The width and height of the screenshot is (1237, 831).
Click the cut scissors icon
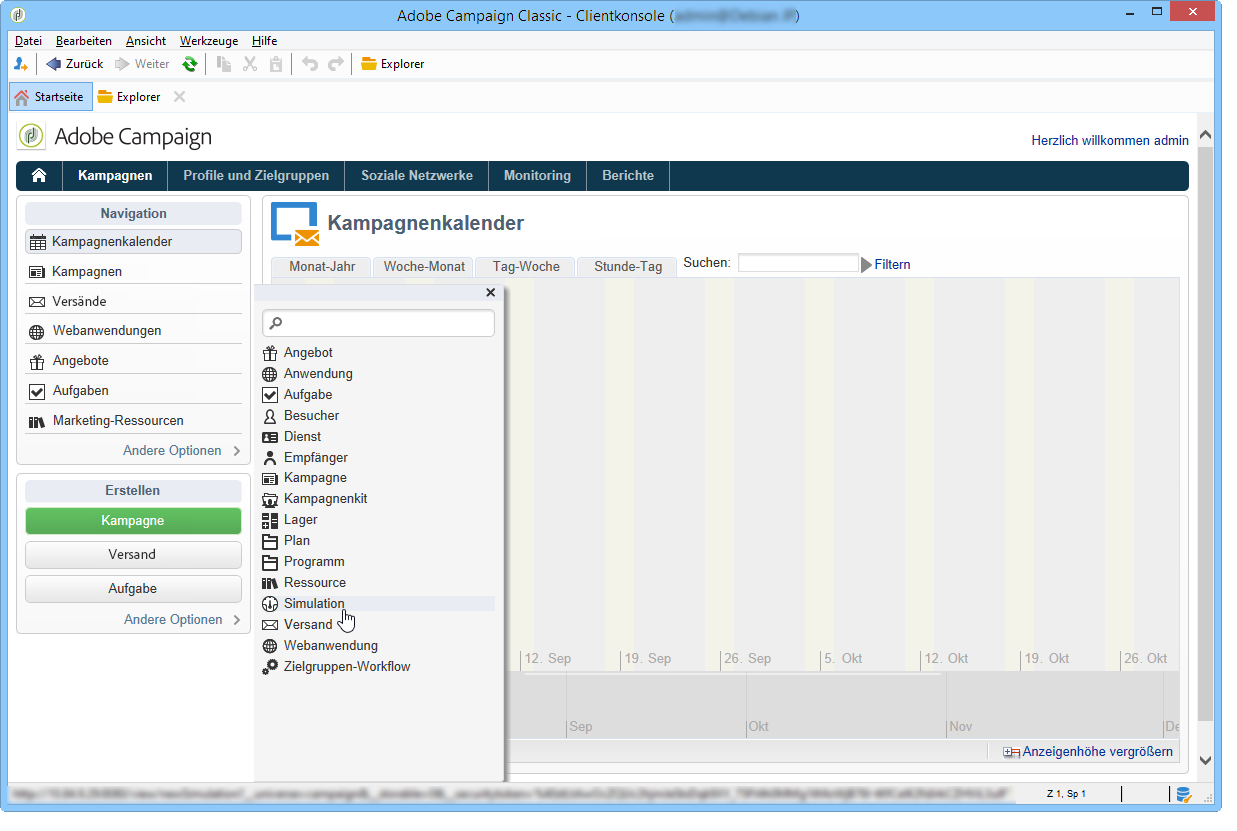[251, 64]
